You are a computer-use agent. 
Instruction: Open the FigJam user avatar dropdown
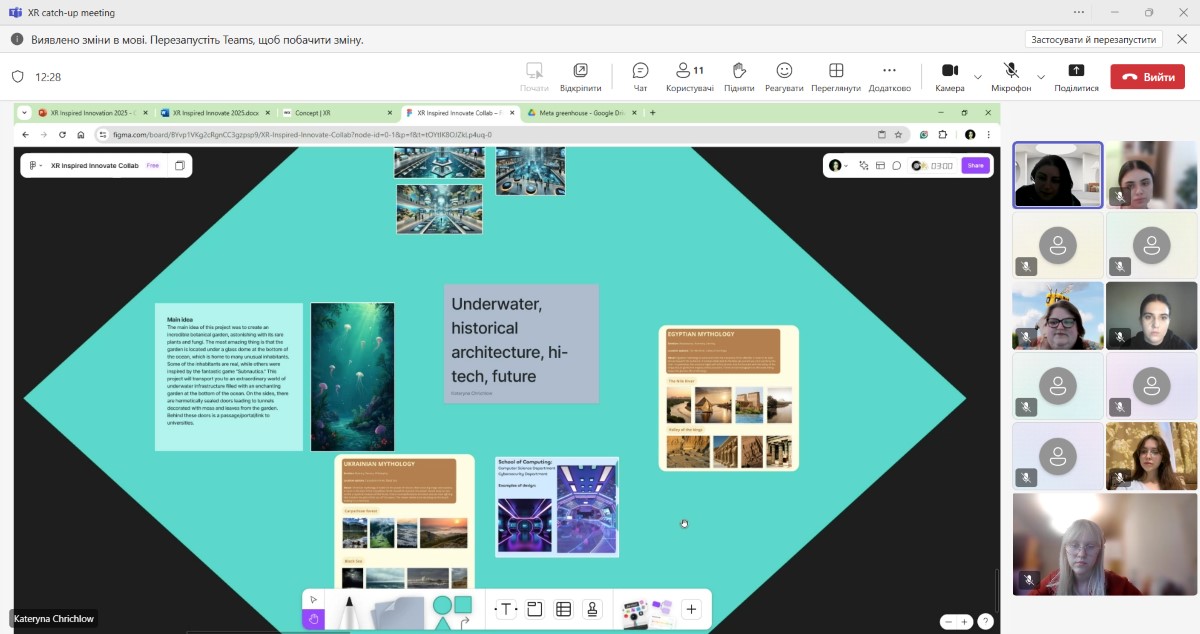[838, 165]
